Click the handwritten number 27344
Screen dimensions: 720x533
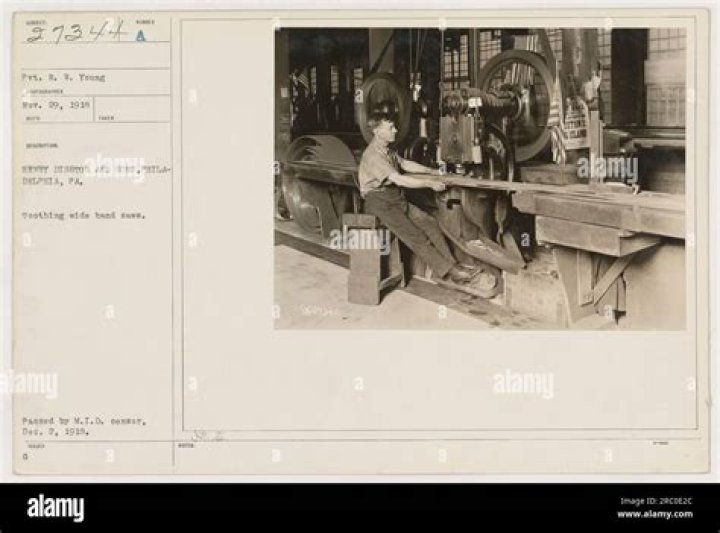point(75,32)
